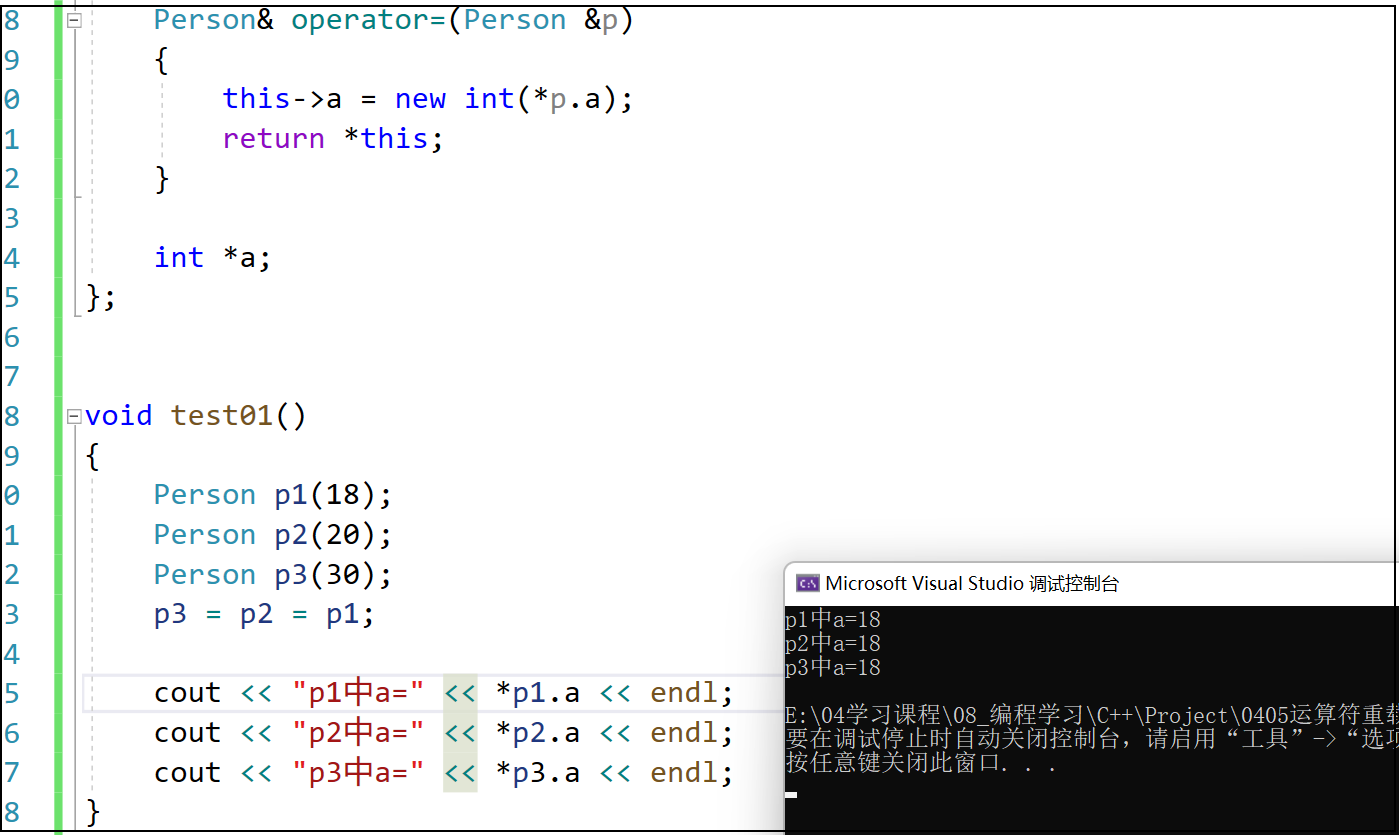1399x835 pixels.
Task: Click the "p2中a=" string literal in code
Action: 358,733
